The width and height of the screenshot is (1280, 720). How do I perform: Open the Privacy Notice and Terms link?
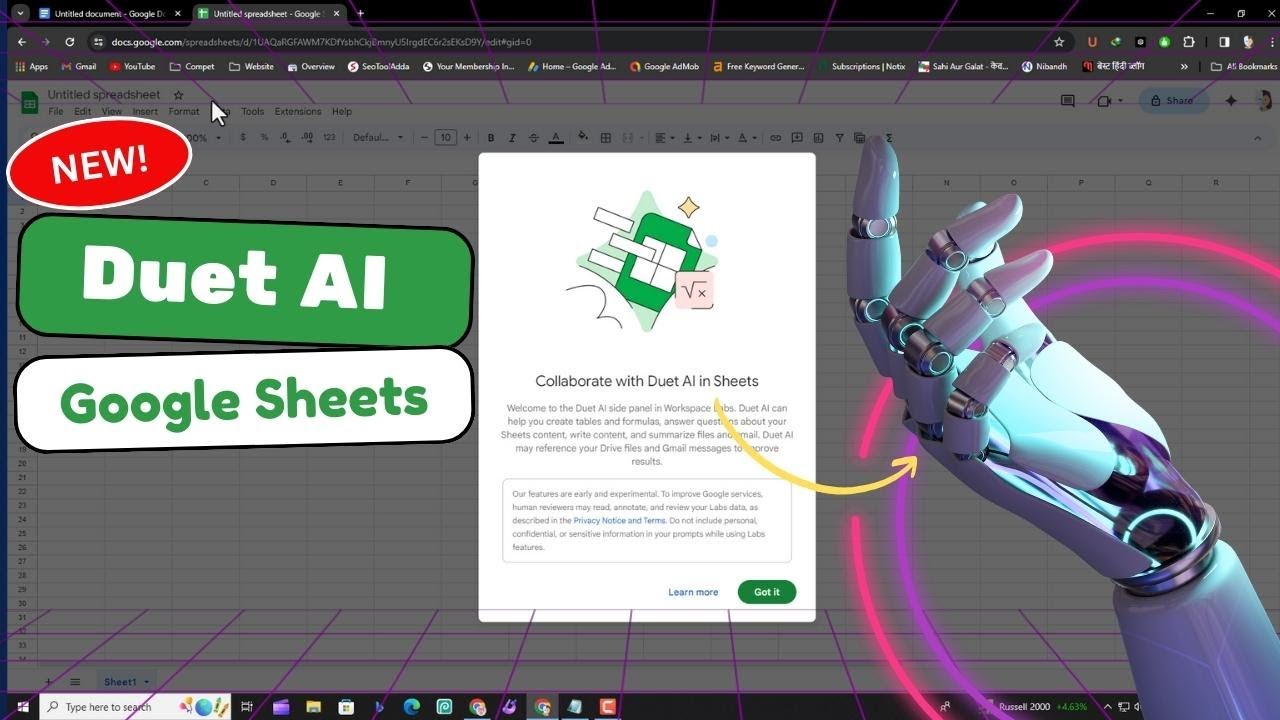click(619, 521)
